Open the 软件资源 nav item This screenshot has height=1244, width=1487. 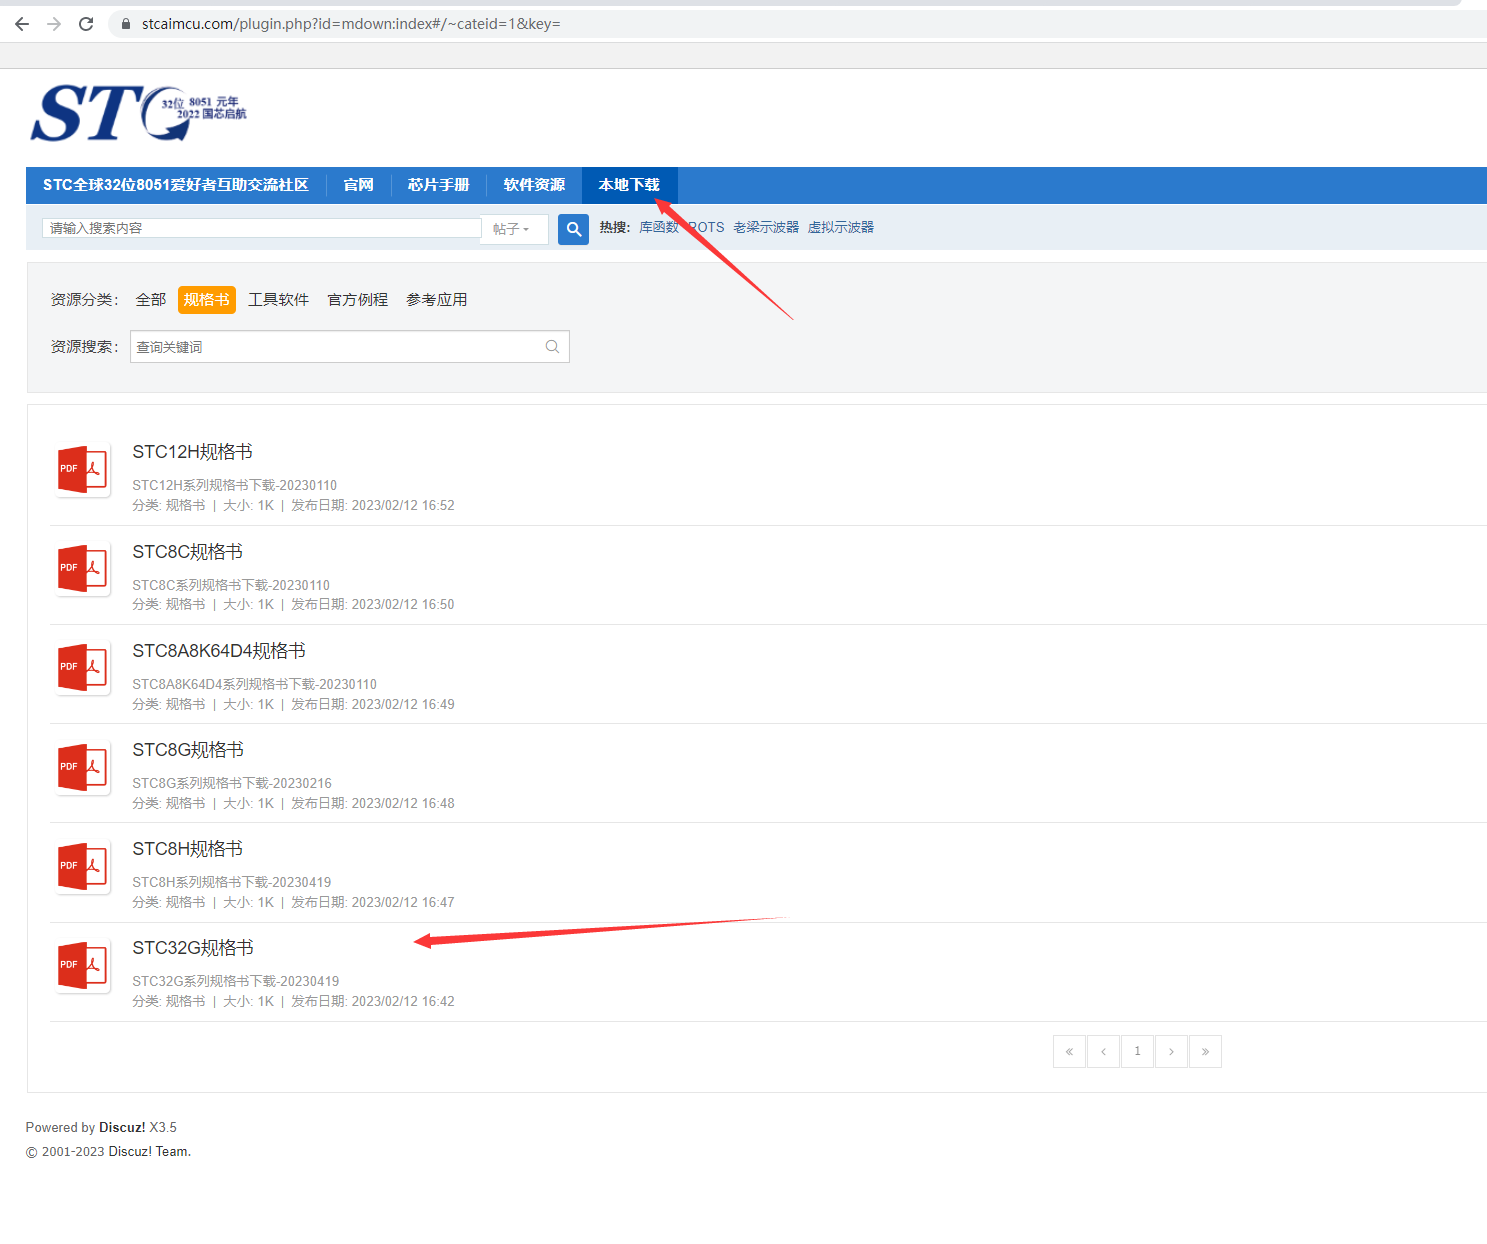534,185
